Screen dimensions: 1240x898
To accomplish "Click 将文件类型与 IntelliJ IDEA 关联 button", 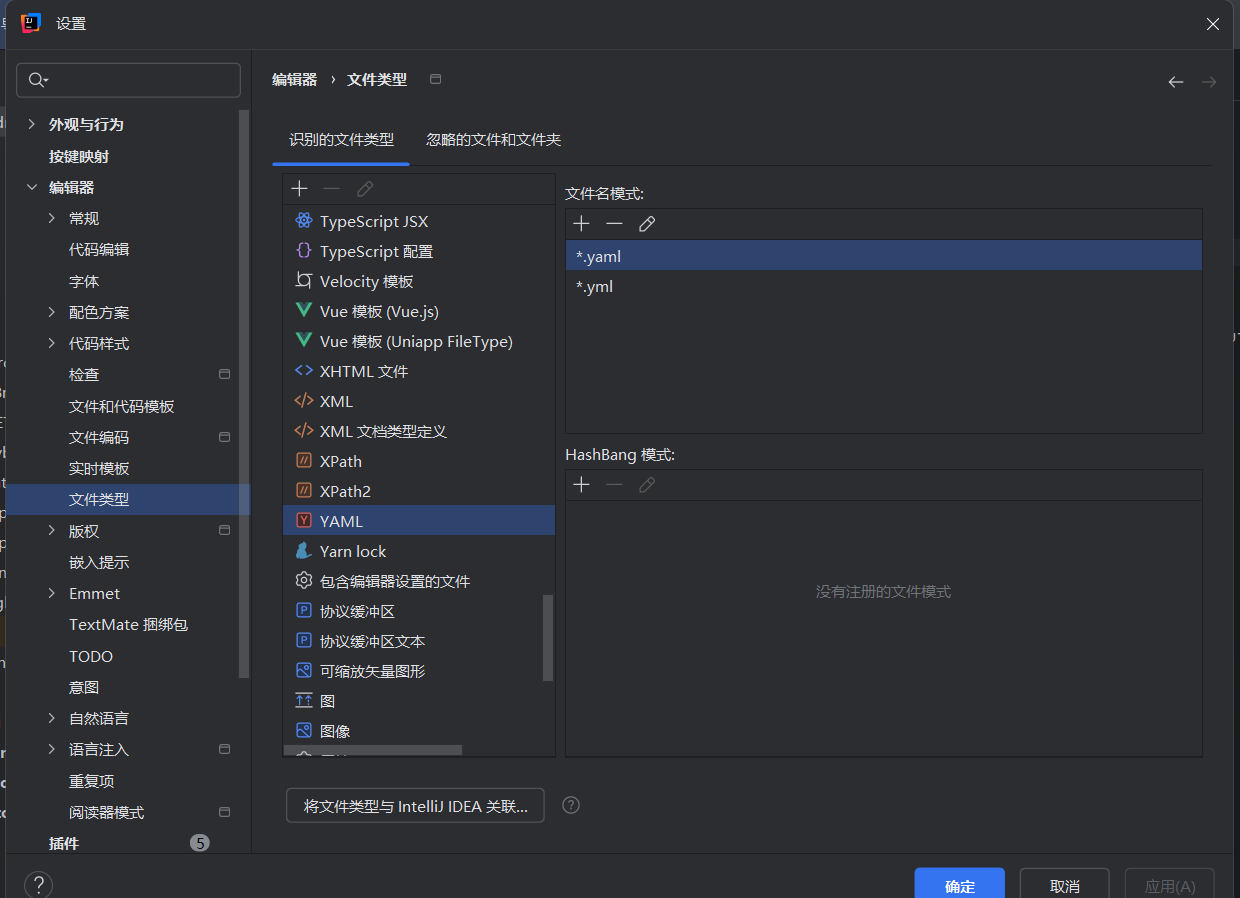I will click(x=415, y=806).
